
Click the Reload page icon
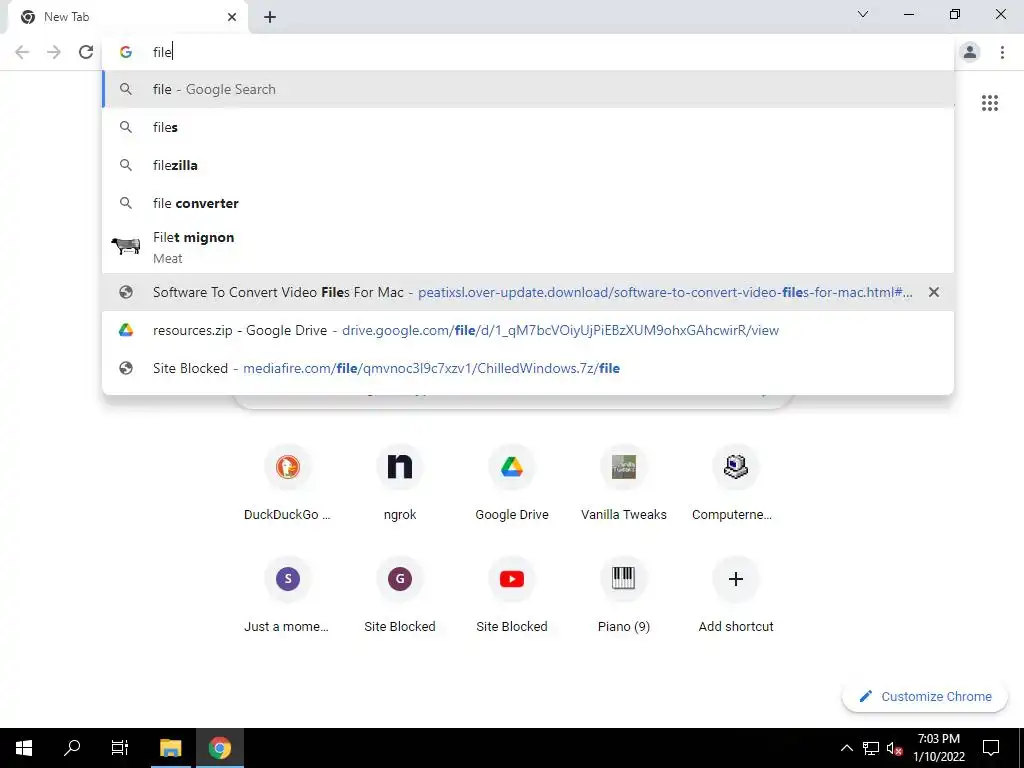(86, 52)
